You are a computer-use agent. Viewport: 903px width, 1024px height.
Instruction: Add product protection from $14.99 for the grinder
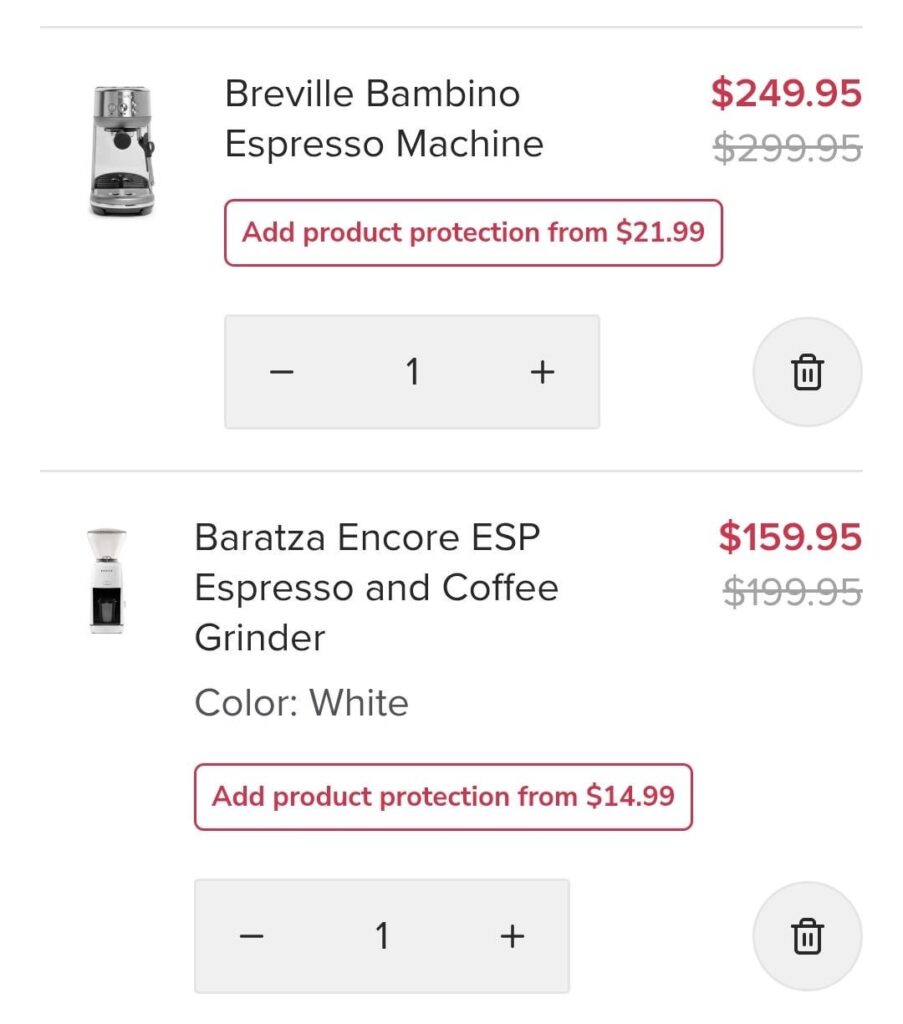point(444,797)
